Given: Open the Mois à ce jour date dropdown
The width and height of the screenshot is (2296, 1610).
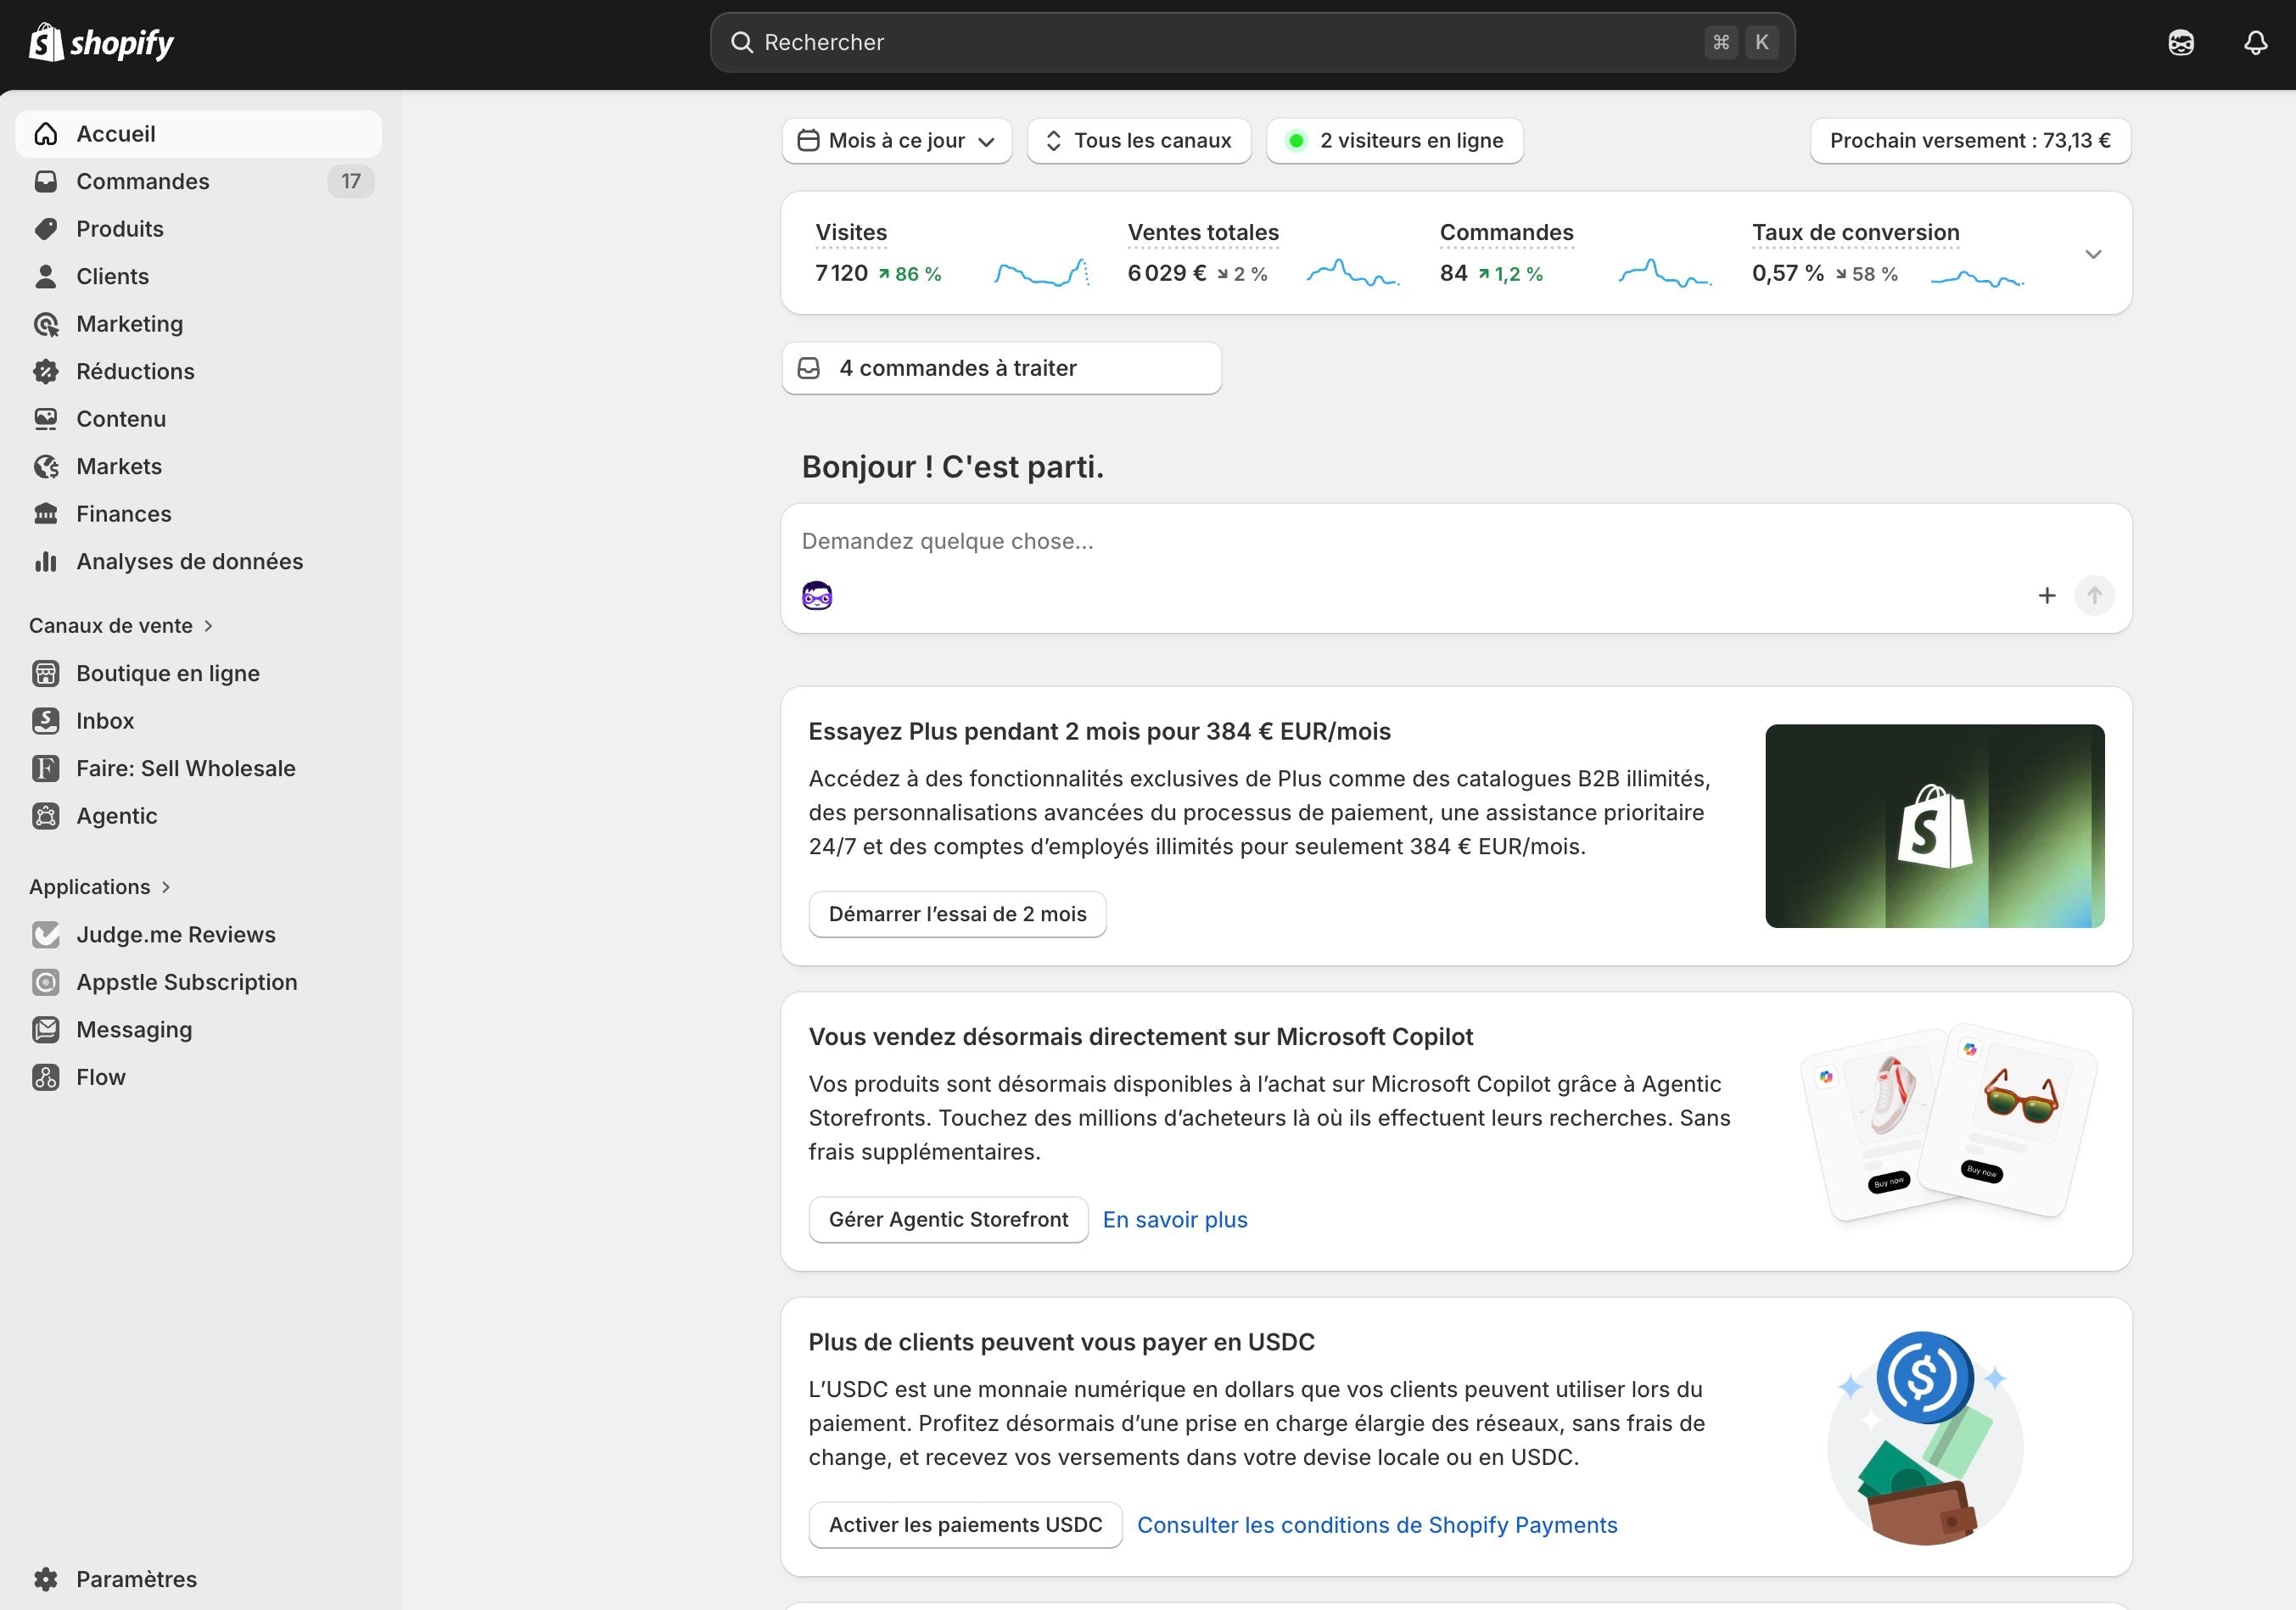Looking at the screenshot, I should tap(897, 141).
